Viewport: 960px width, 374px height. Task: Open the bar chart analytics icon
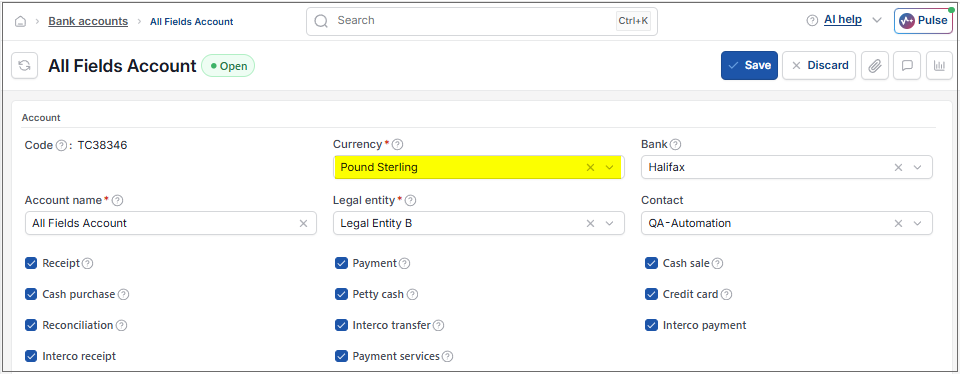coord(939,65)
